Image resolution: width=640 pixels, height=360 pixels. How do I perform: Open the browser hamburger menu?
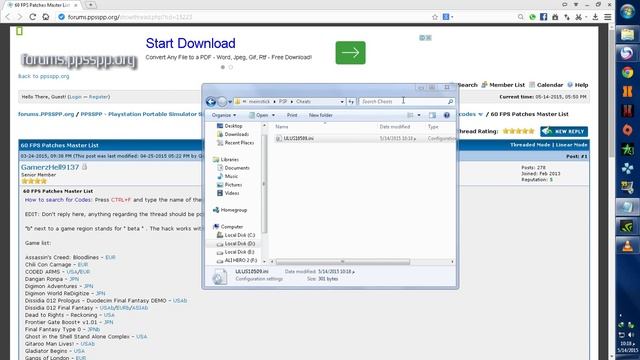tap(608, 17)
